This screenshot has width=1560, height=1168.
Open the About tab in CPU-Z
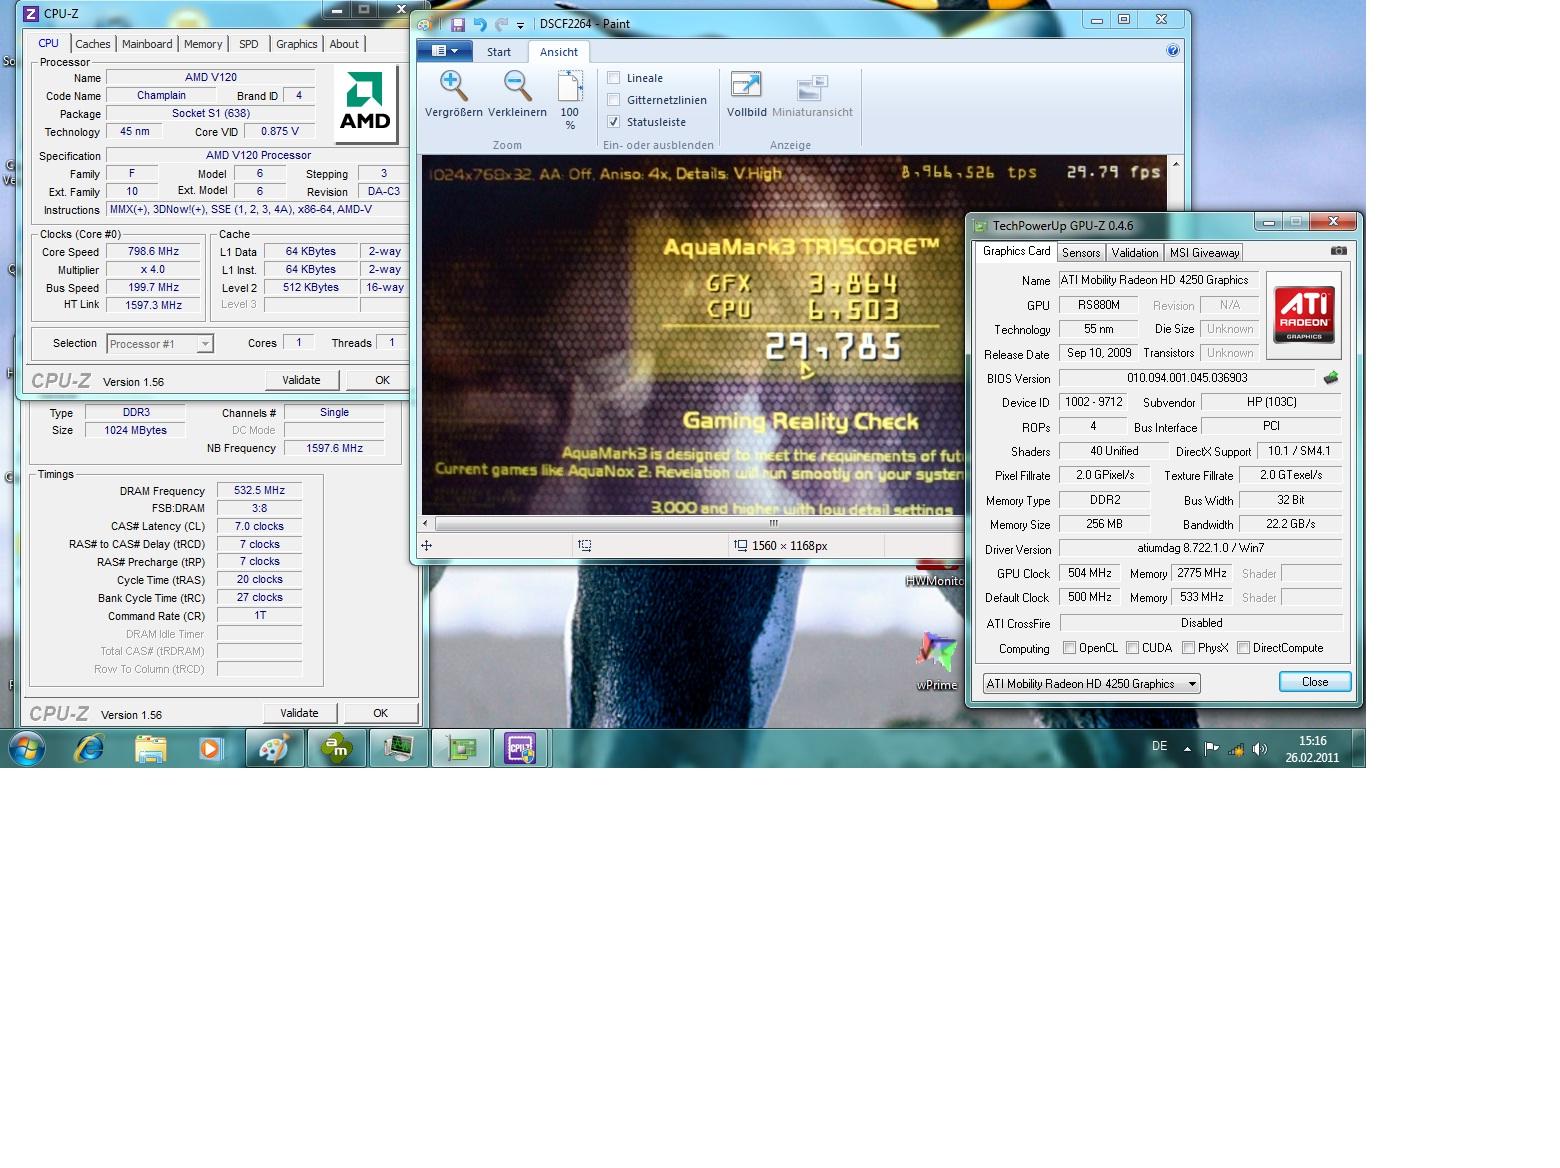344,44
